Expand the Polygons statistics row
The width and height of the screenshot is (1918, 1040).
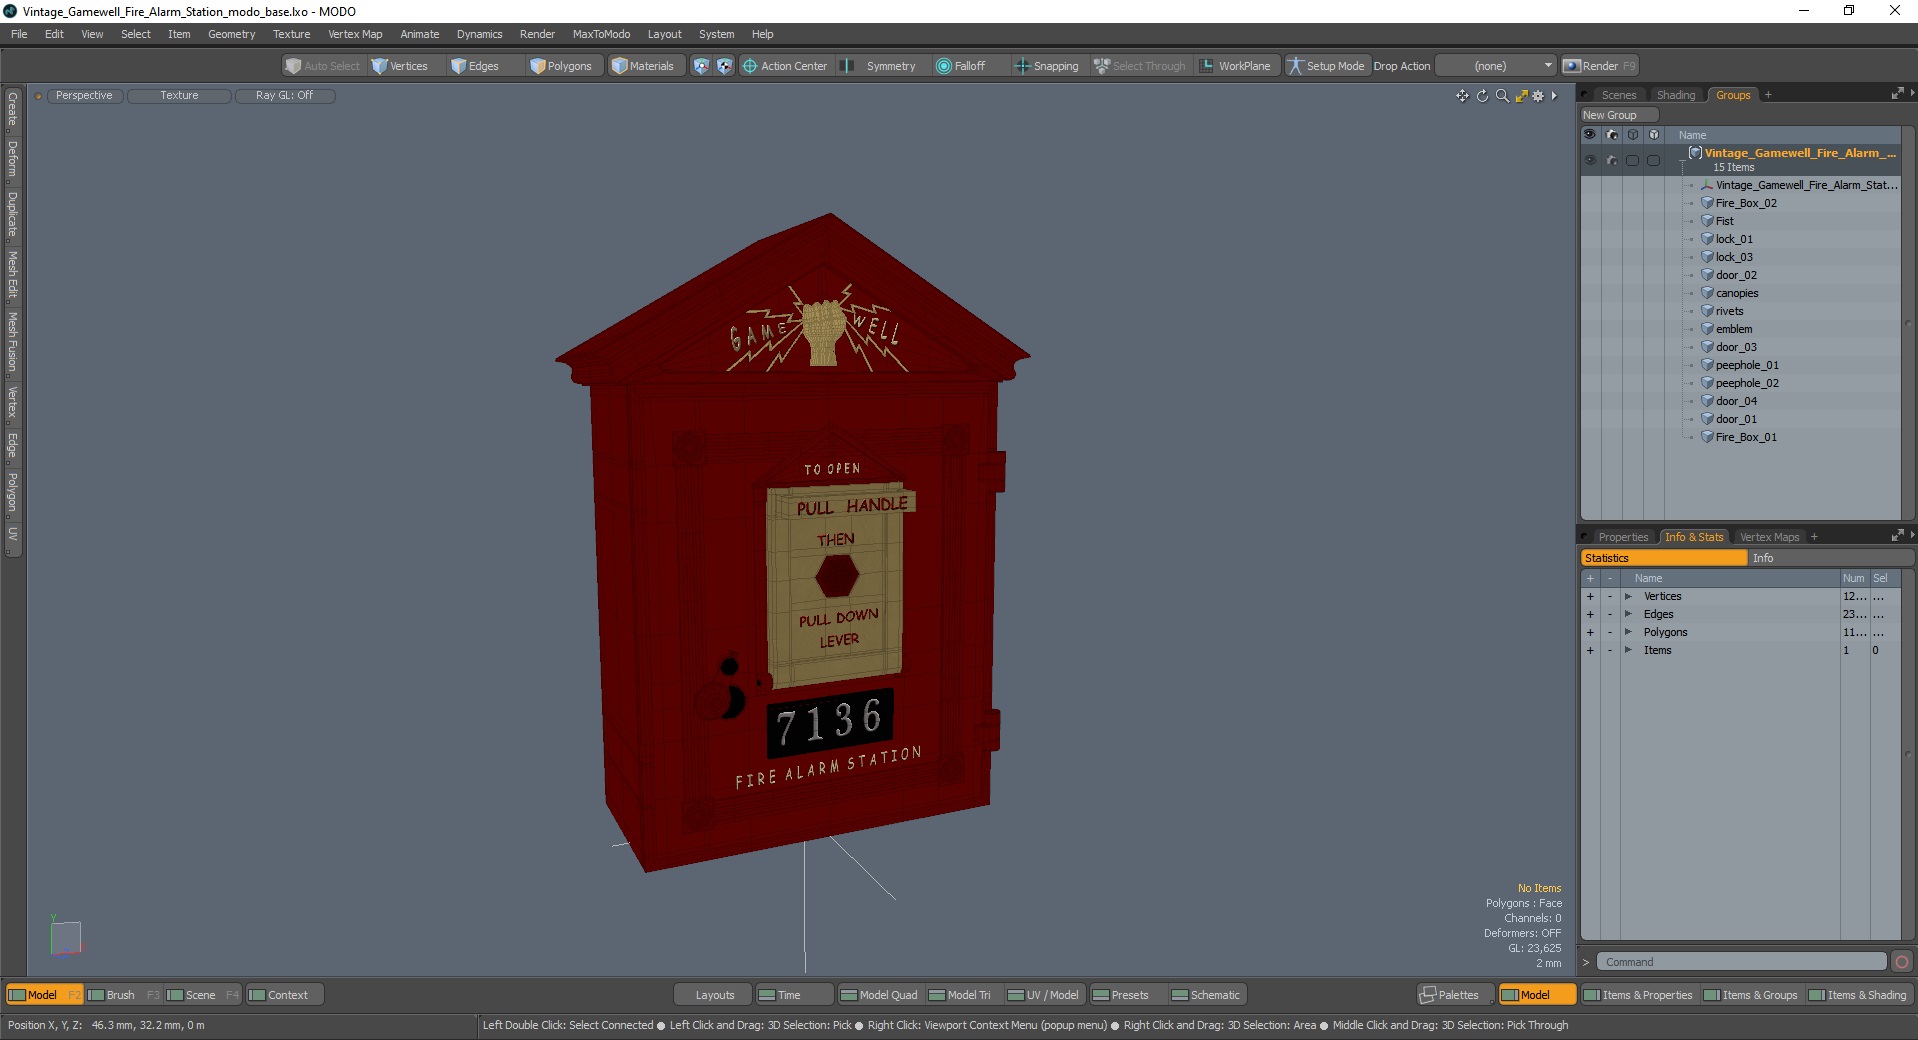pyautogui.click(x=1628, y=633)
